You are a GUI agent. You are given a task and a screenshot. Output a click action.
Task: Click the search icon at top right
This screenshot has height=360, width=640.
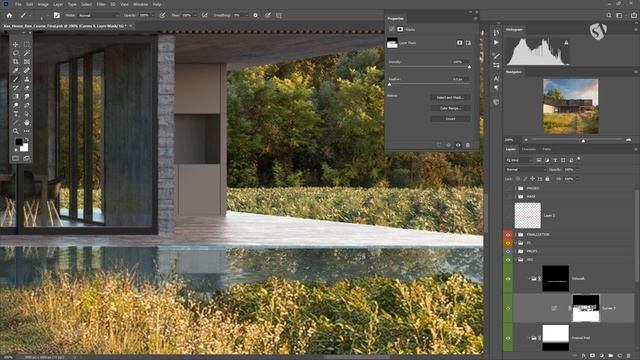point(609,15)
